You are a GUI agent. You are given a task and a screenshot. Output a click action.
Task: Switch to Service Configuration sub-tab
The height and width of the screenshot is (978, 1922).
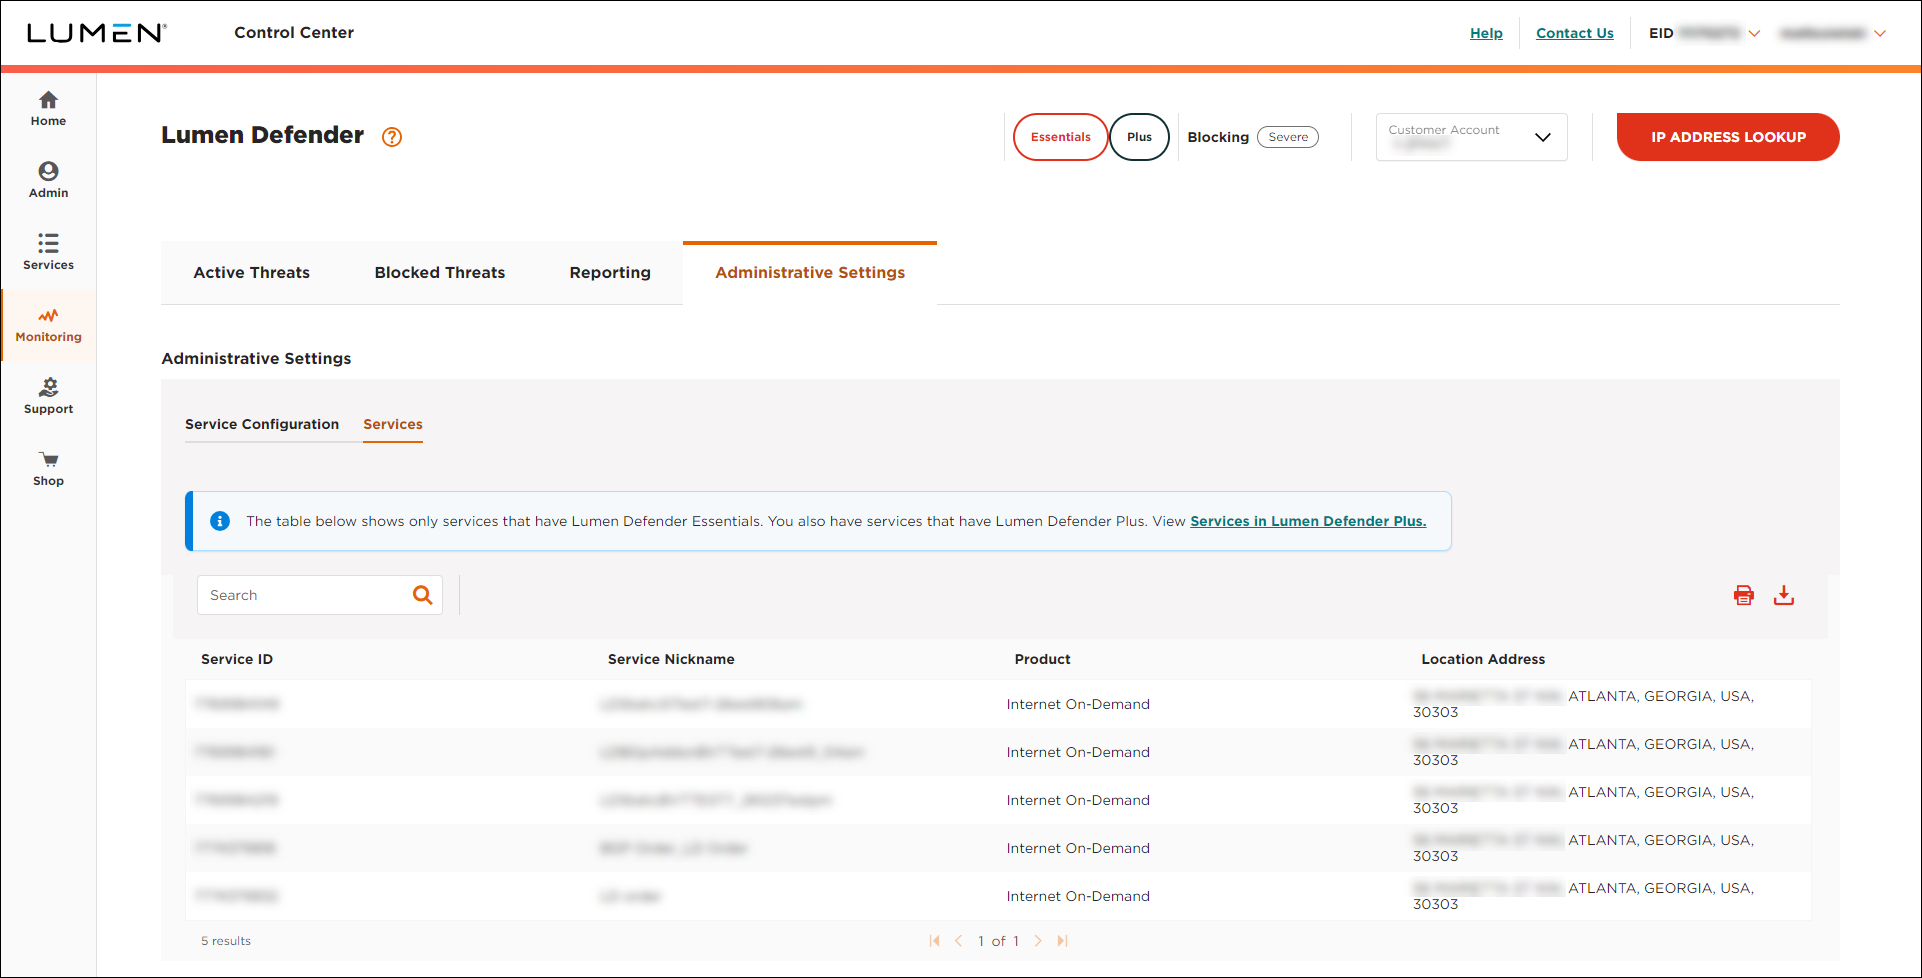262,424
